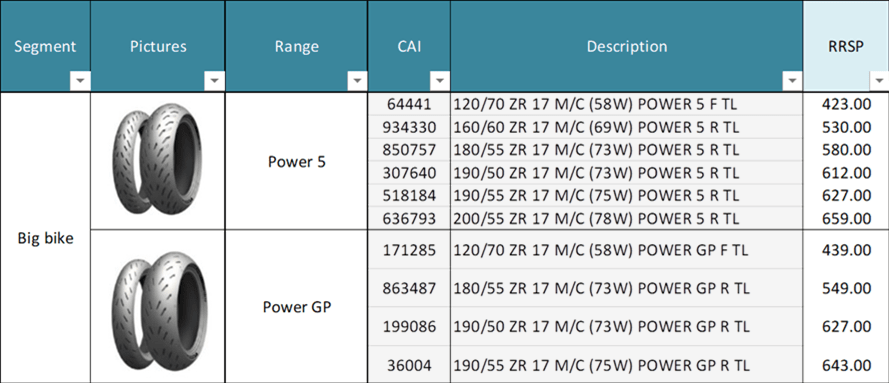Image resolution: width=889 pixels, height=383 pixels.
Task: Select the RRSP price 612.00 cell
Action: coord(846,172)
